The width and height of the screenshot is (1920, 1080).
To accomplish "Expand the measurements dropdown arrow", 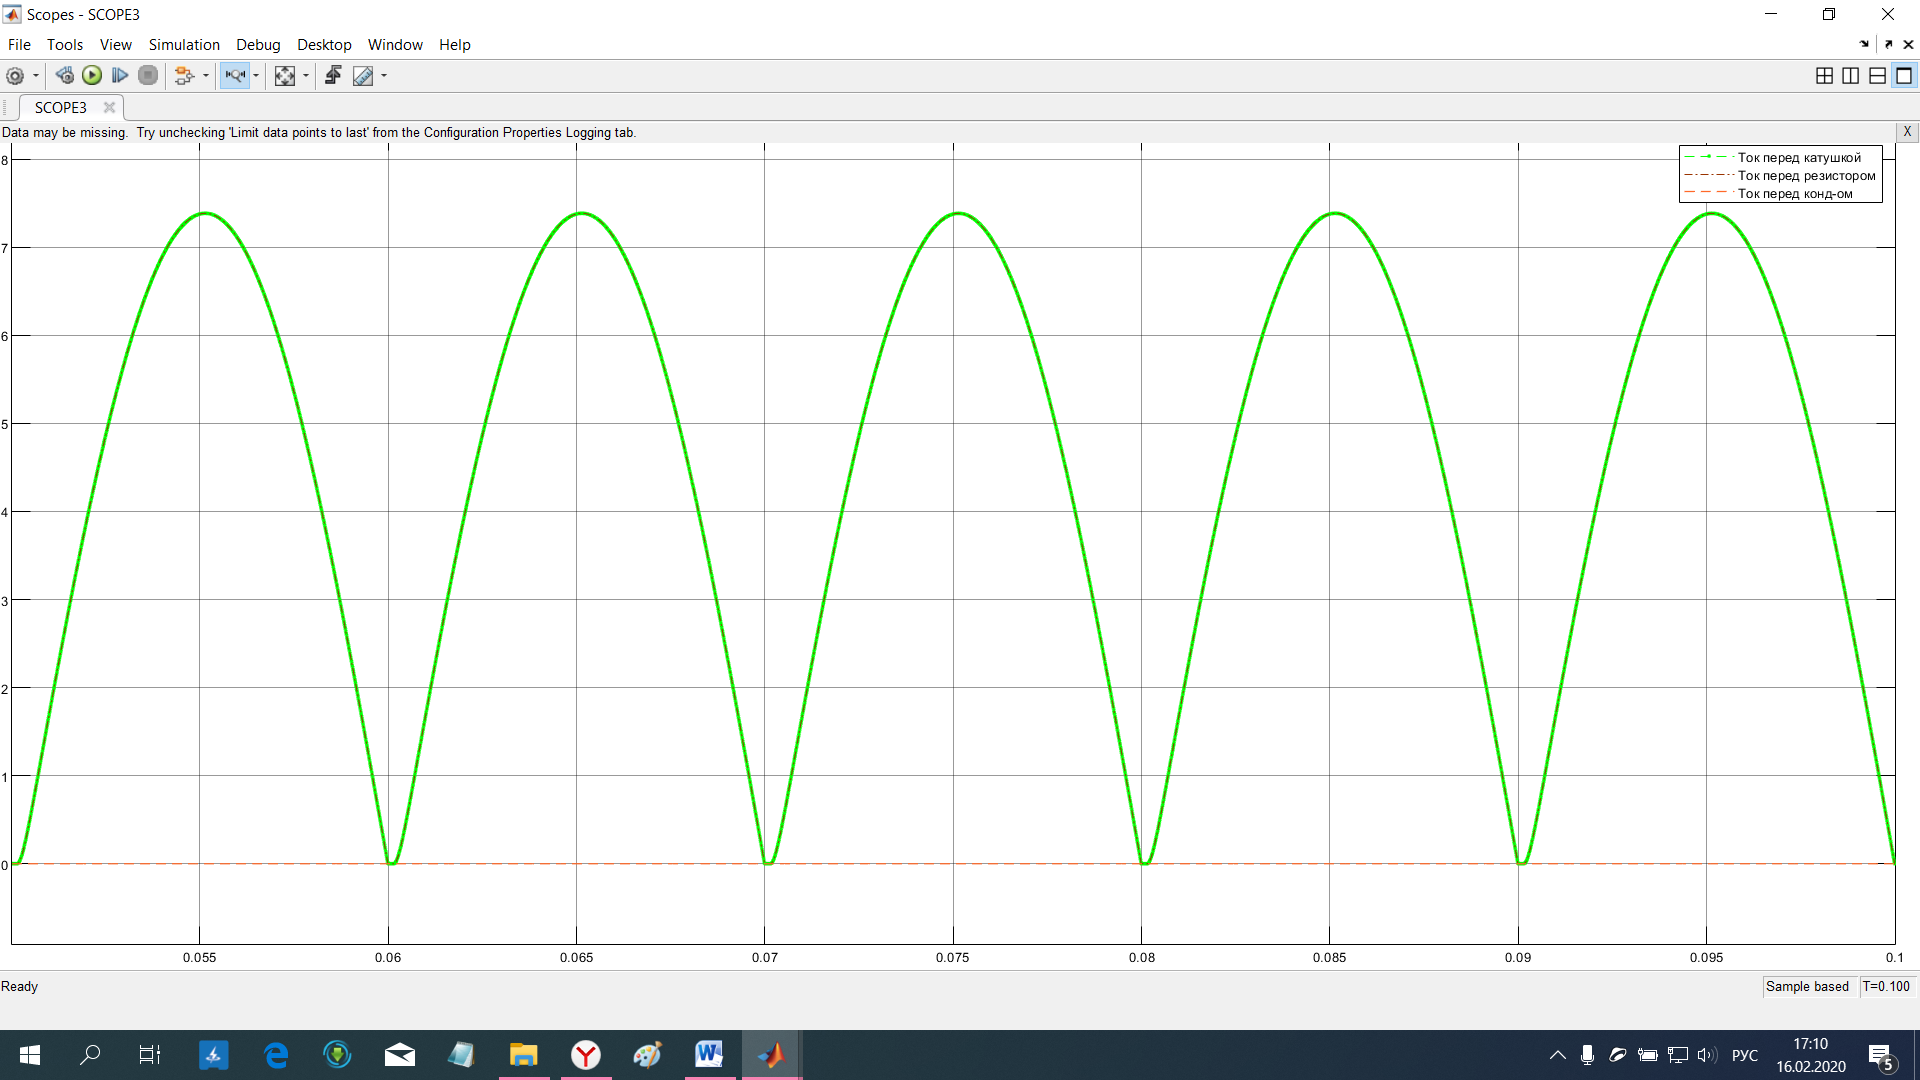I will [384, 76].
